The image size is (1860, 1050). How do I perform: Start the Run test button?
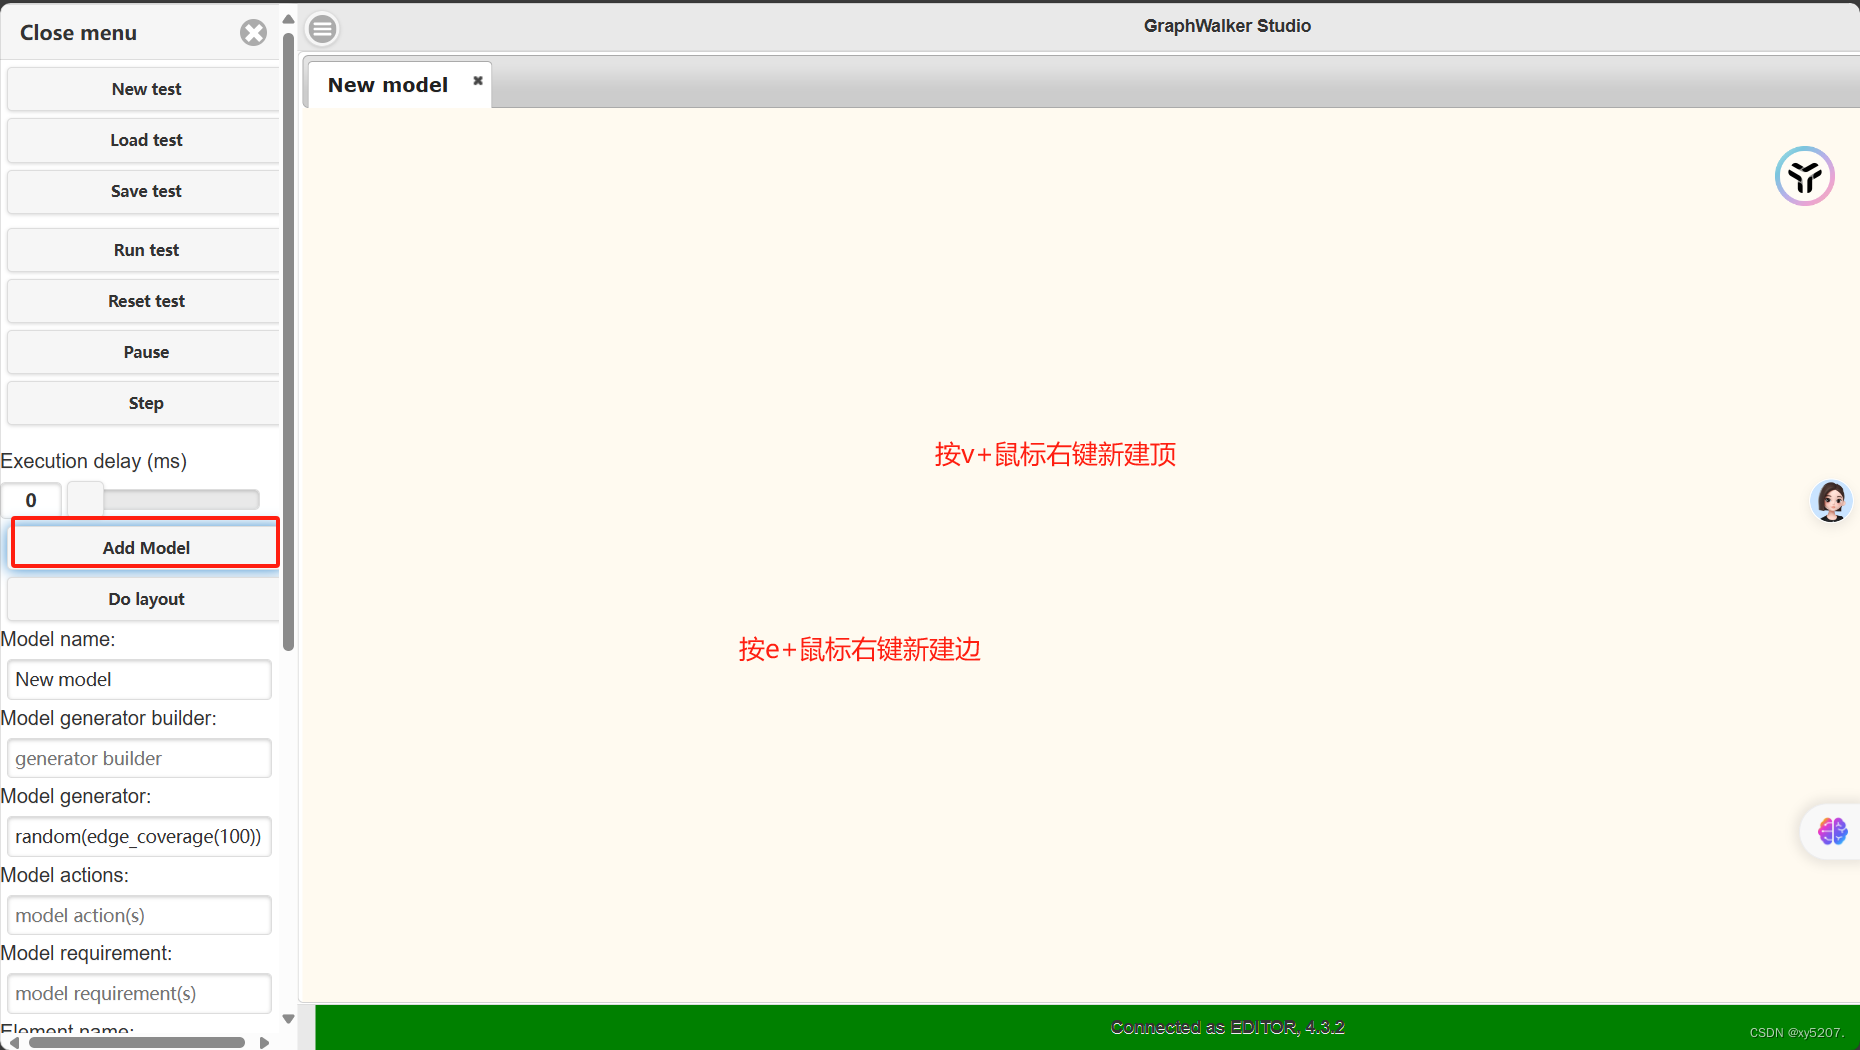click(x=144, y=250)
